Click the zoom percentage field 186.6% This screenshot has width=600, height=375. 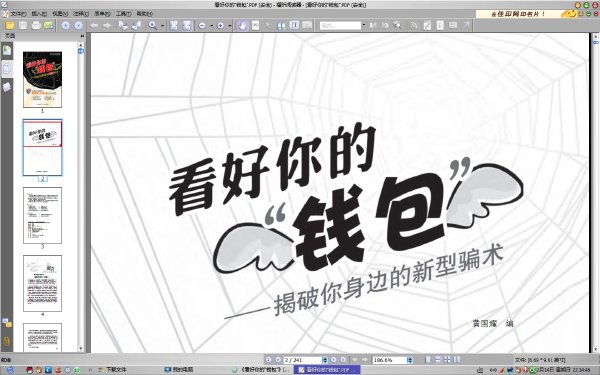[x=389, y=360]
